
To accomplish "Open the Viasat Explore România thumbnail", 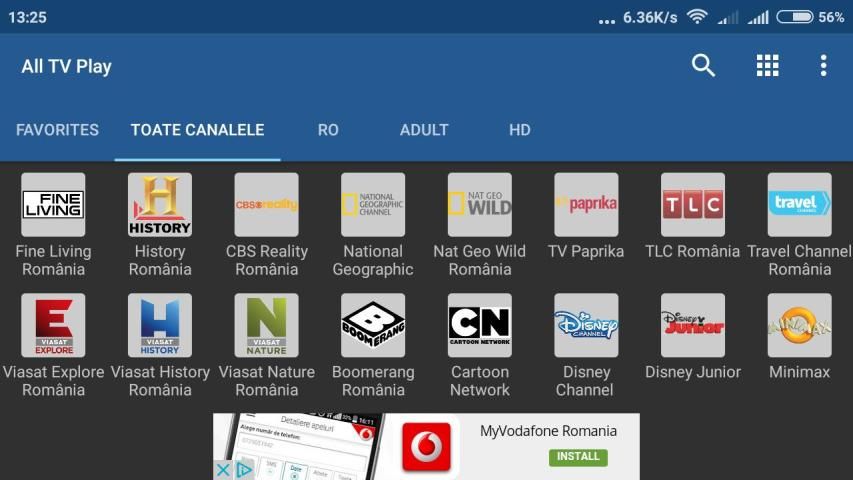I will point(53,325).
